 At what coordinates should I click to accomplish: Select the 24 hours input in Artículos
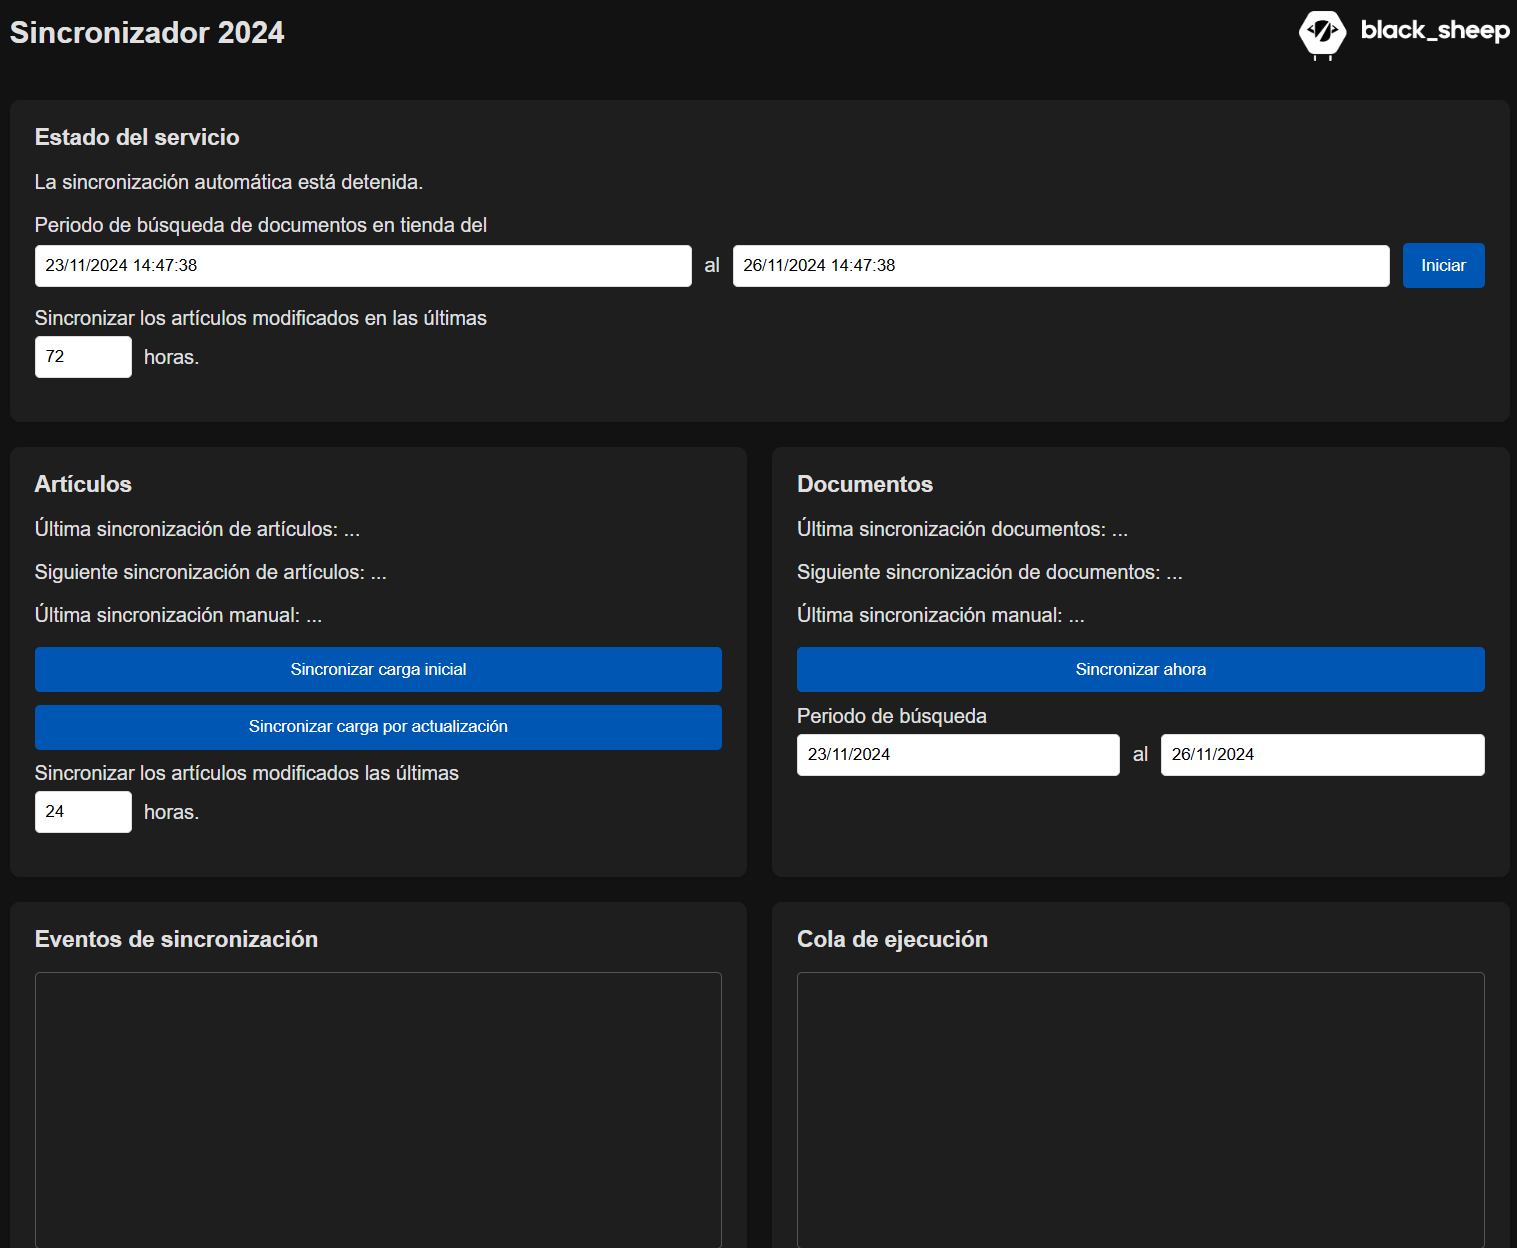point(83,812)
